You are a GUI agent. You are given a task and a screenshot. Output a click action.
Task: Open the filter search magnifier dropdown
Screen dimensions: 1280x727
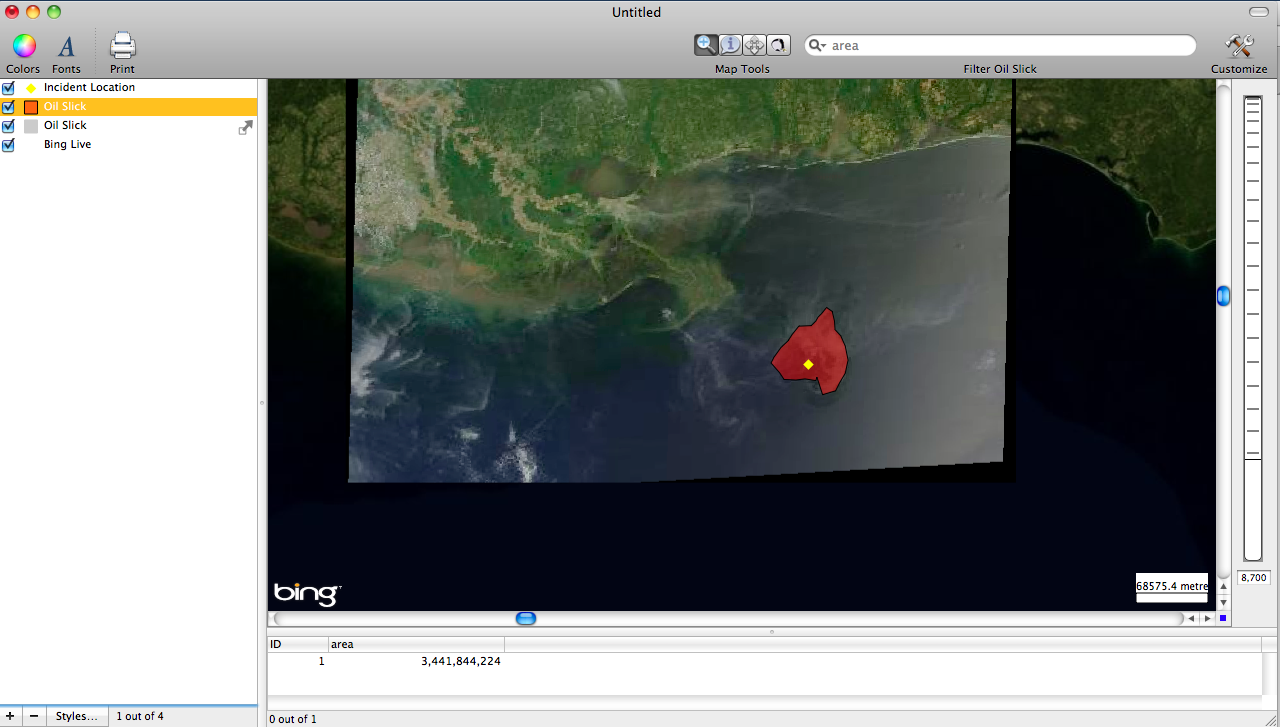(x=817, y=46)
